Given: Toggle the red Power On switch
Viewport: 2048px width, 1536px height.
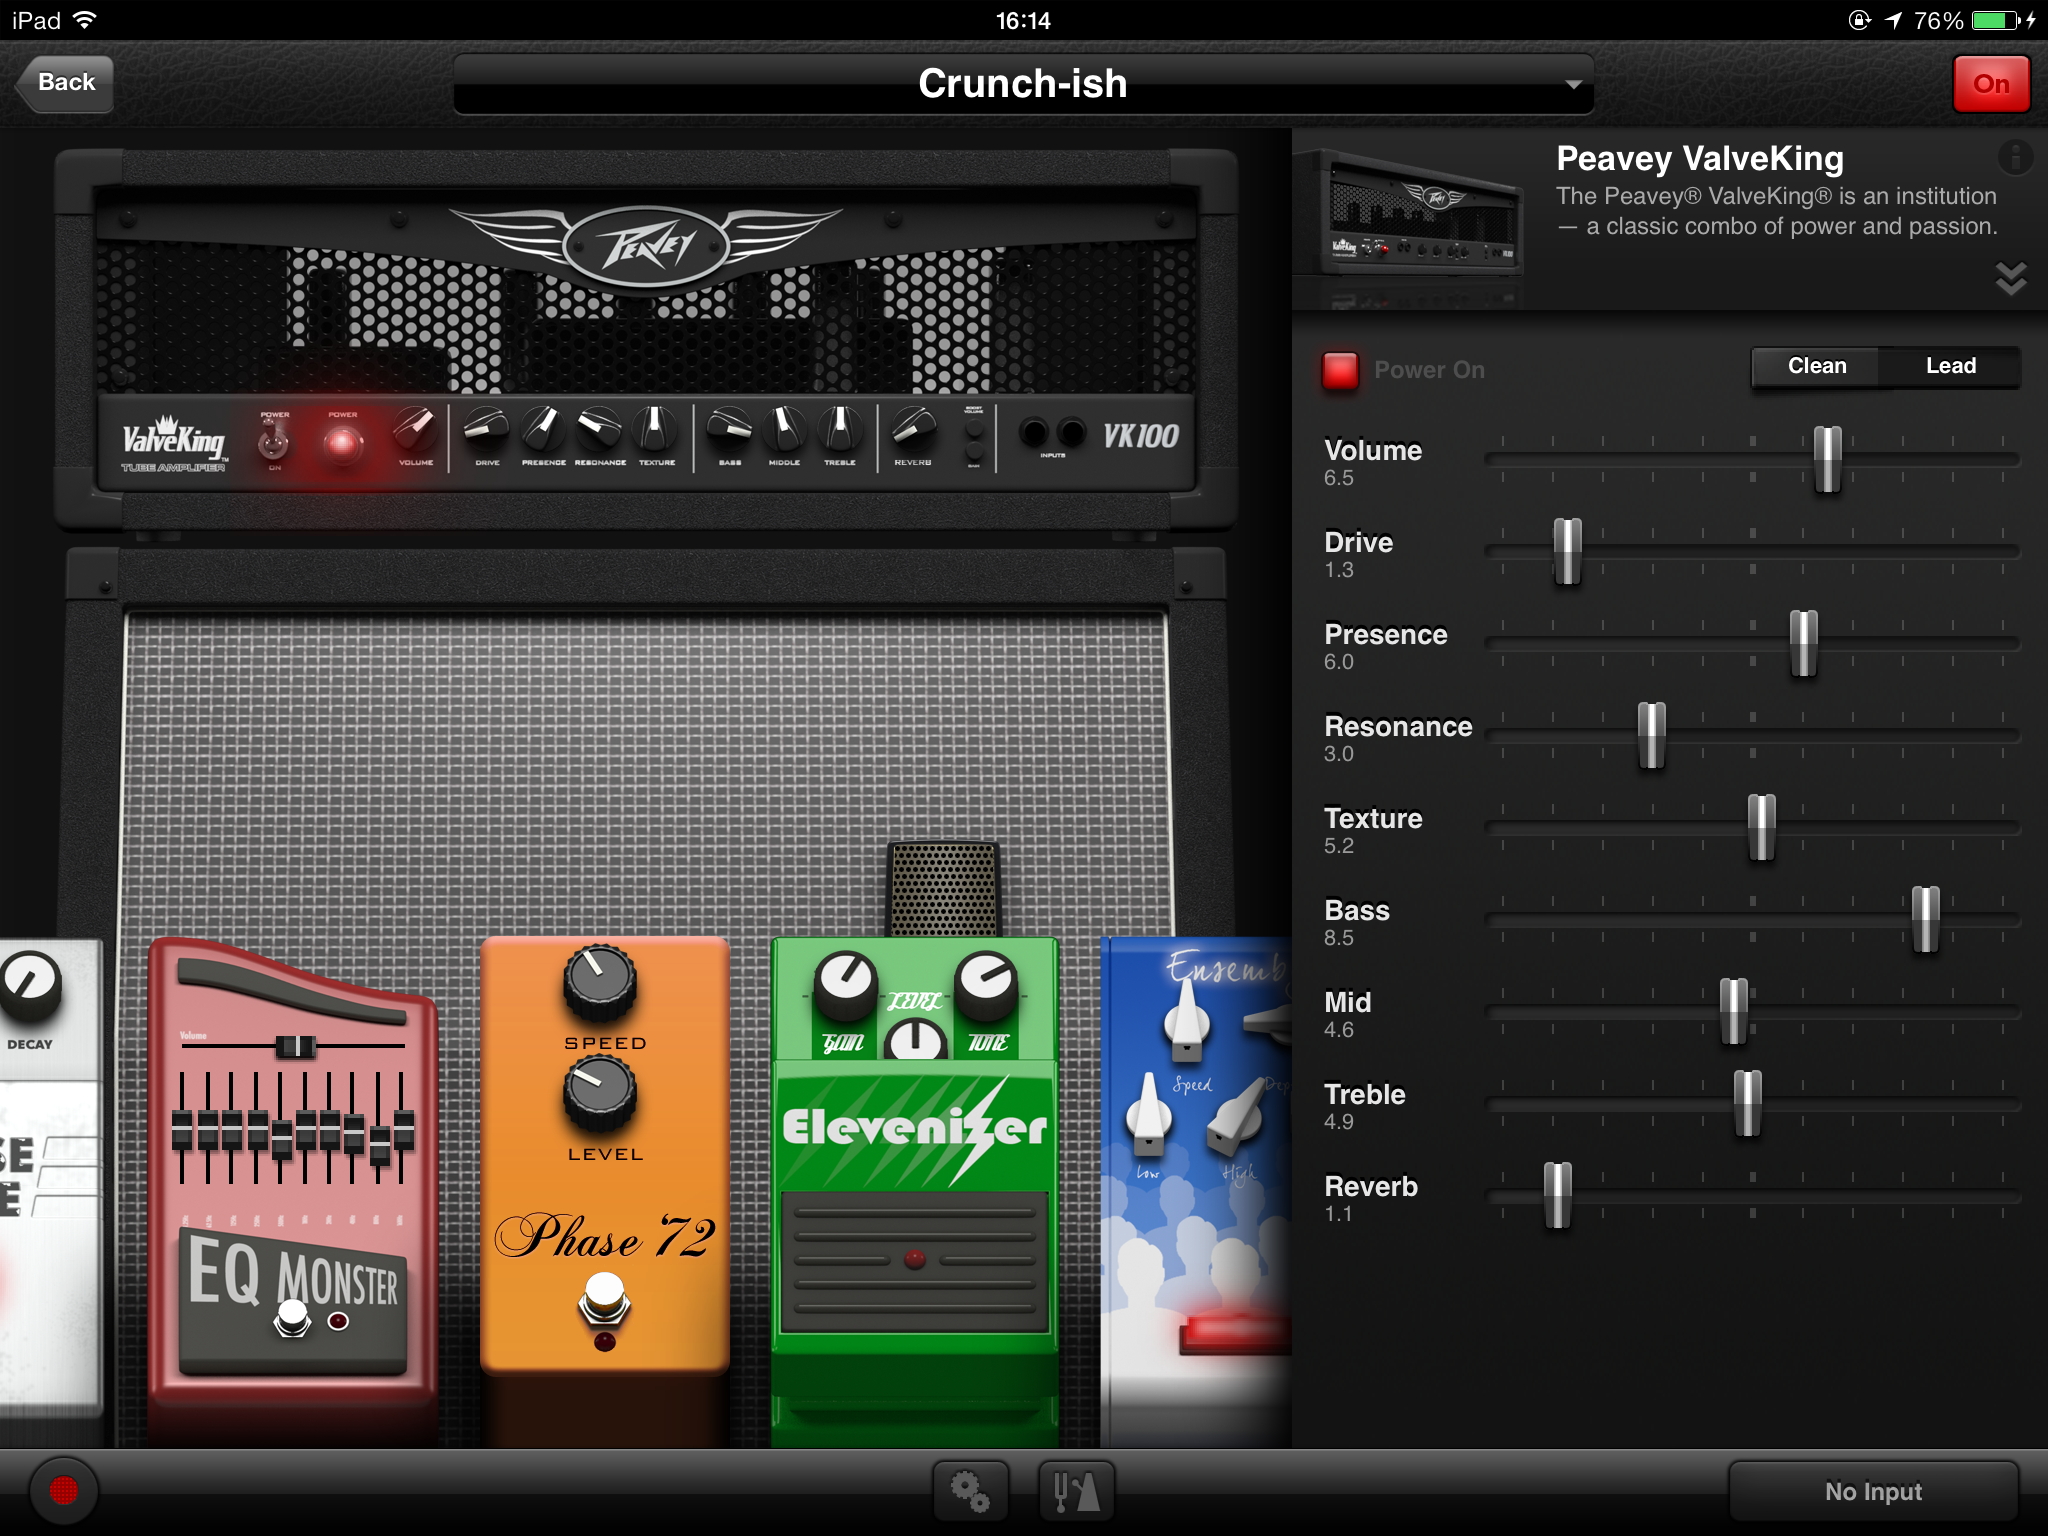Looking at the screenshot, I should pyautogui.click(x=1340, y=370).
